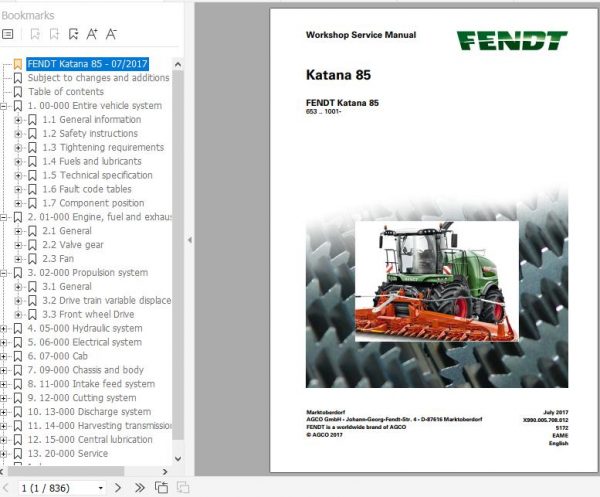
Task: Expand 2.1 General node
Action: (x=18, y=231)
